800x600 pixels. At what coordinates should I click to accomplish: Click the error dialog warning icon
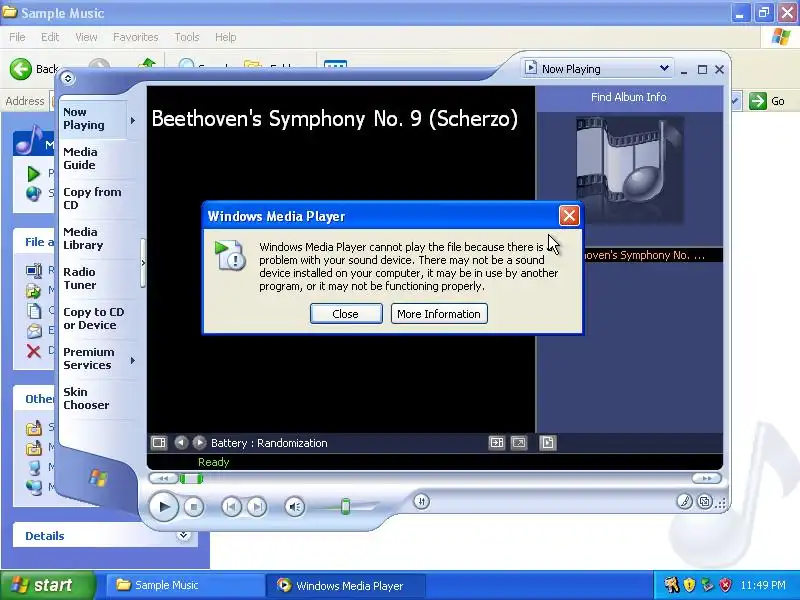pyautogui.click(x=230, y=255)
